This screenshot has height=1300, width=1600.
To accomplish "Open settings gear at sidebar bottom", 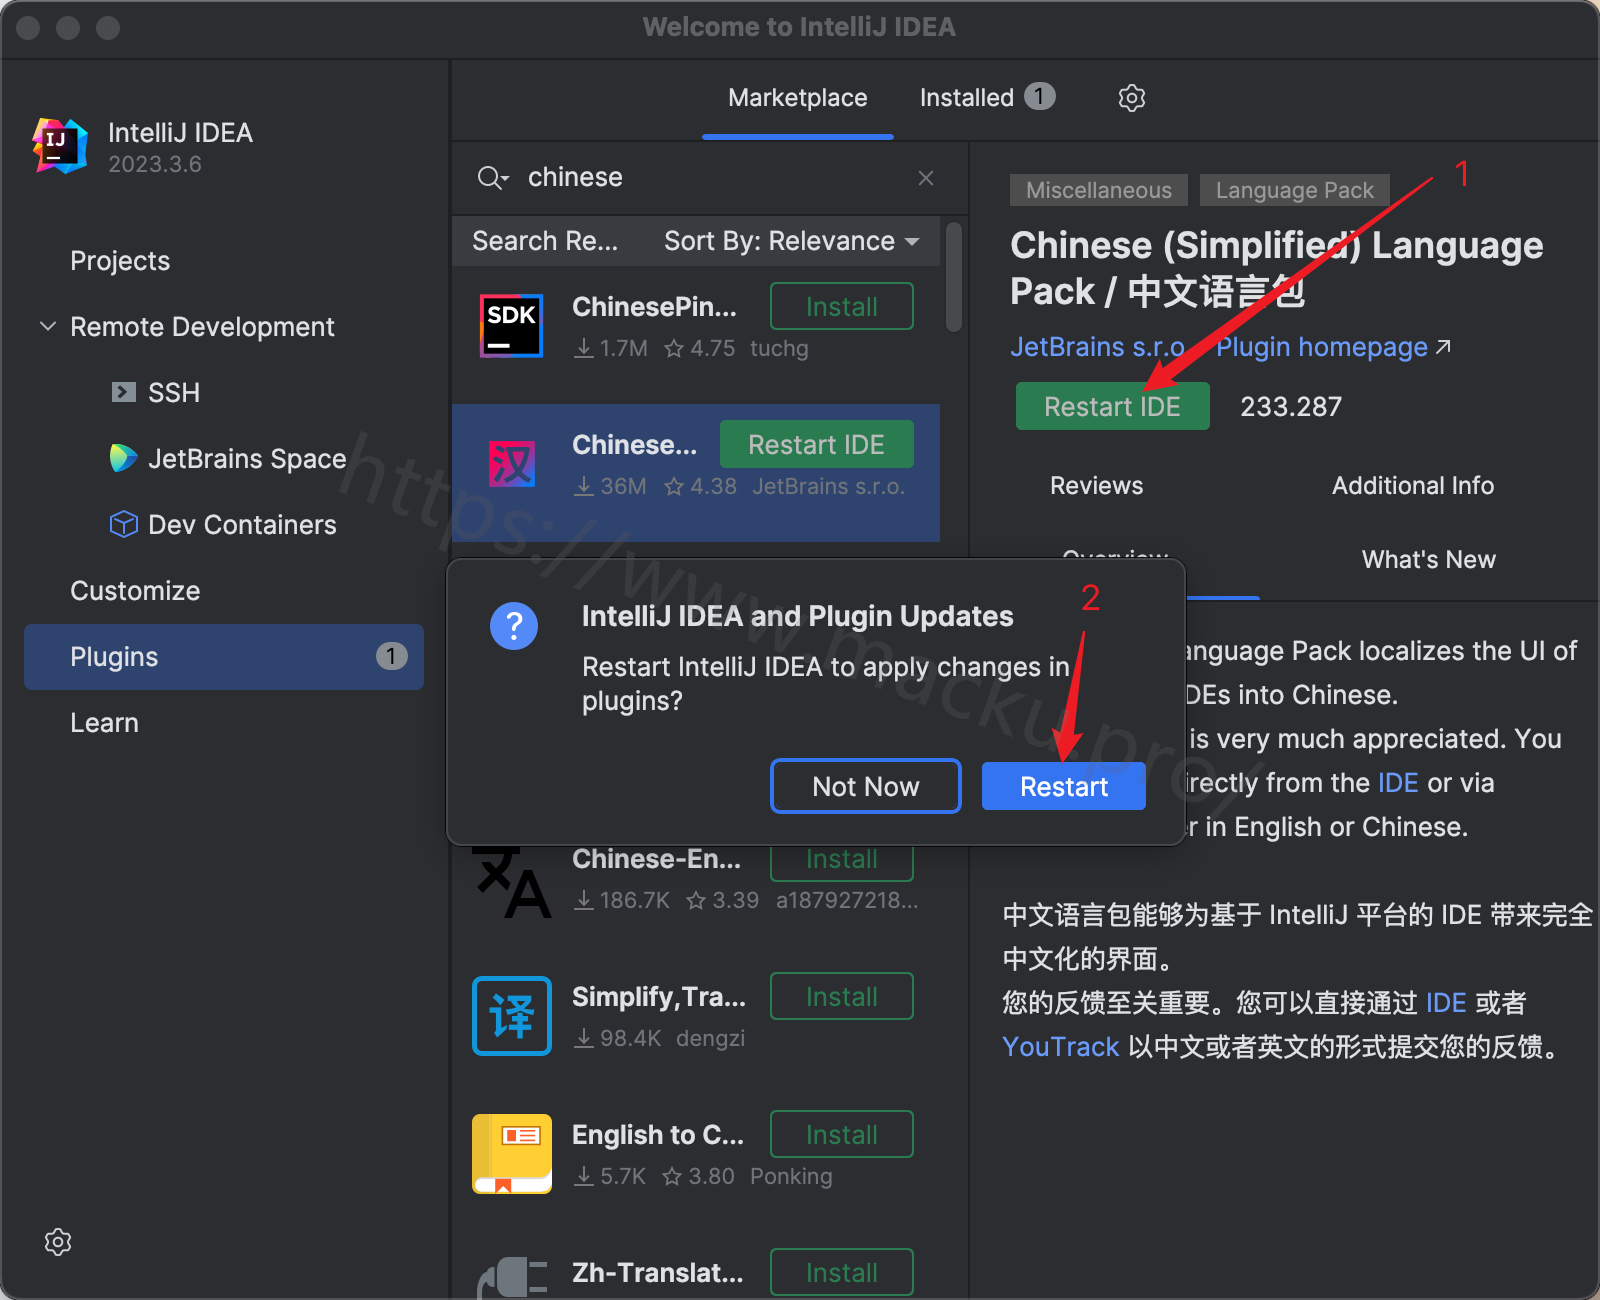I will click(x=58, y=1242).
